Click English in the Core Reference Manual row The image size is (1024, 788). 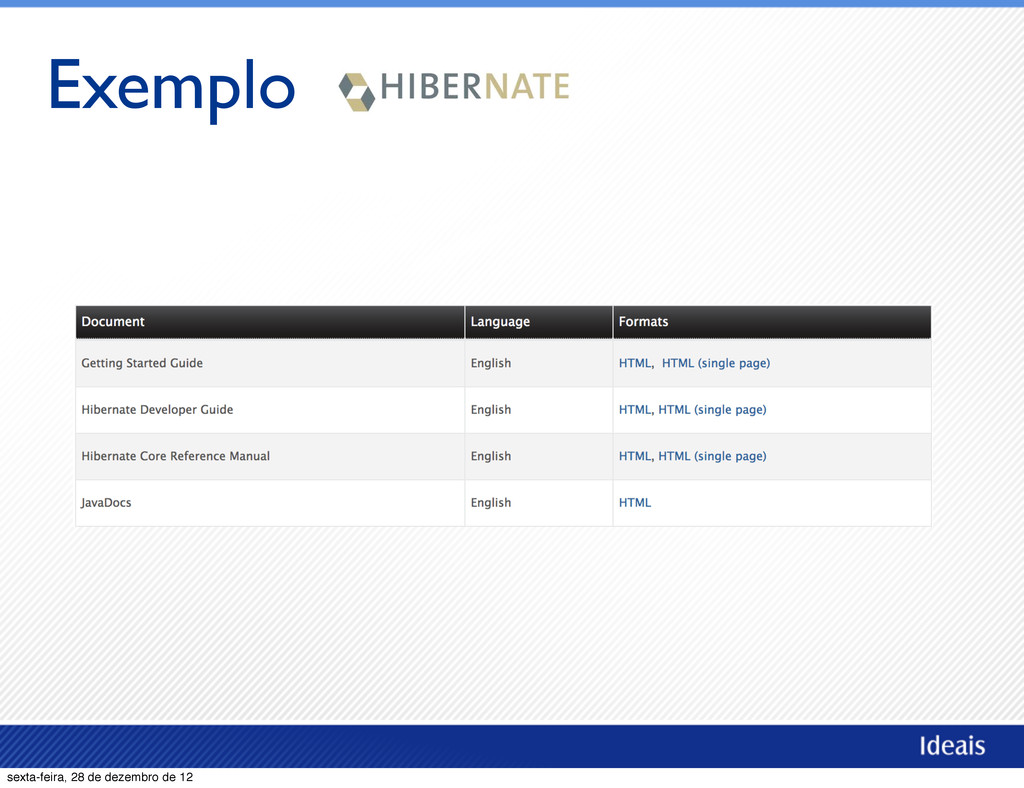tap(490, 456)
